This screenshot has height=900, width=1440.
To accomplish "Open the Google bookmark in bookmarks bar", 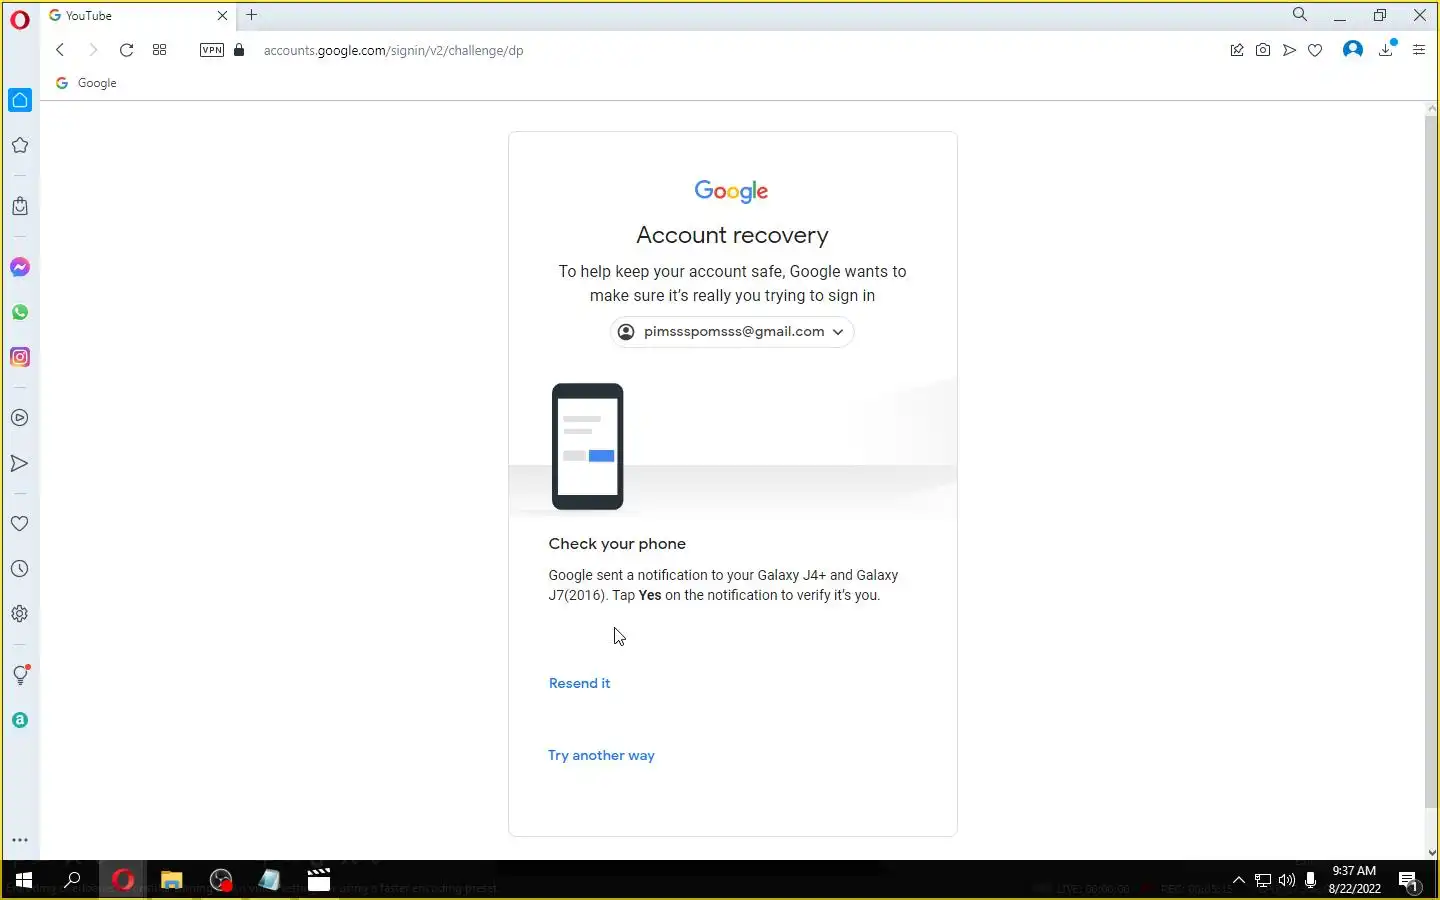I will coord(87,83).
